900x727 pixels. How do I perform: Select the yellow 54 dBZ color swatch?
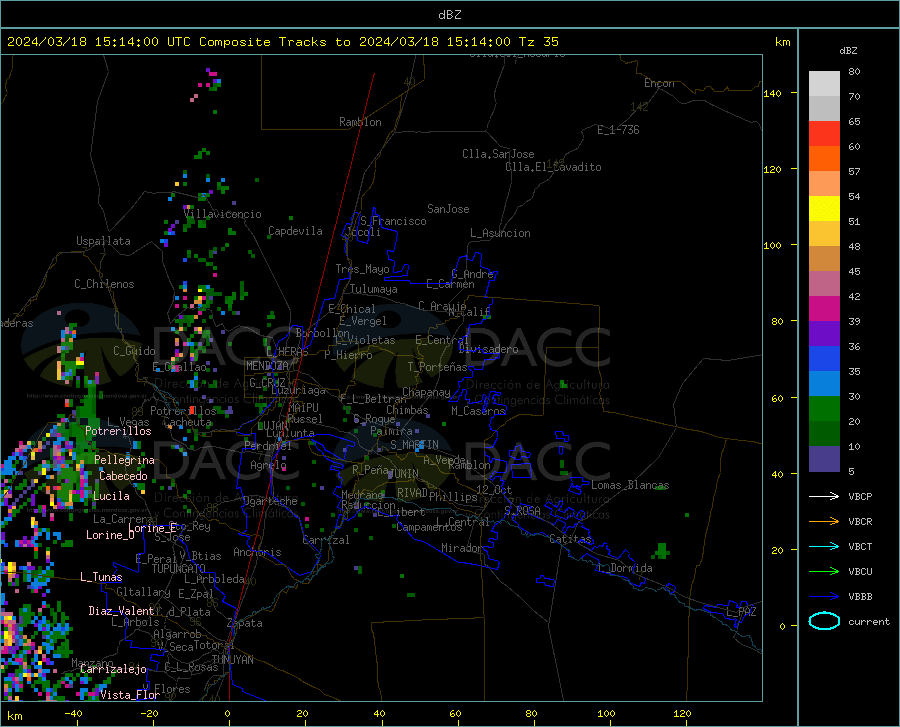pyautogui.click(x=824, y=209)
